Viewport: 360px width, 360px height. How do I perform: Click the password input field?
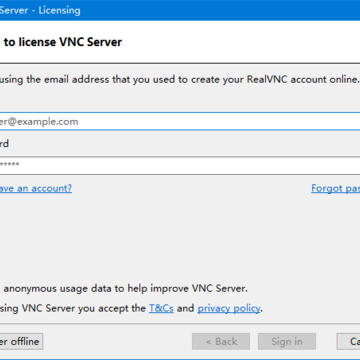[180, 165]
